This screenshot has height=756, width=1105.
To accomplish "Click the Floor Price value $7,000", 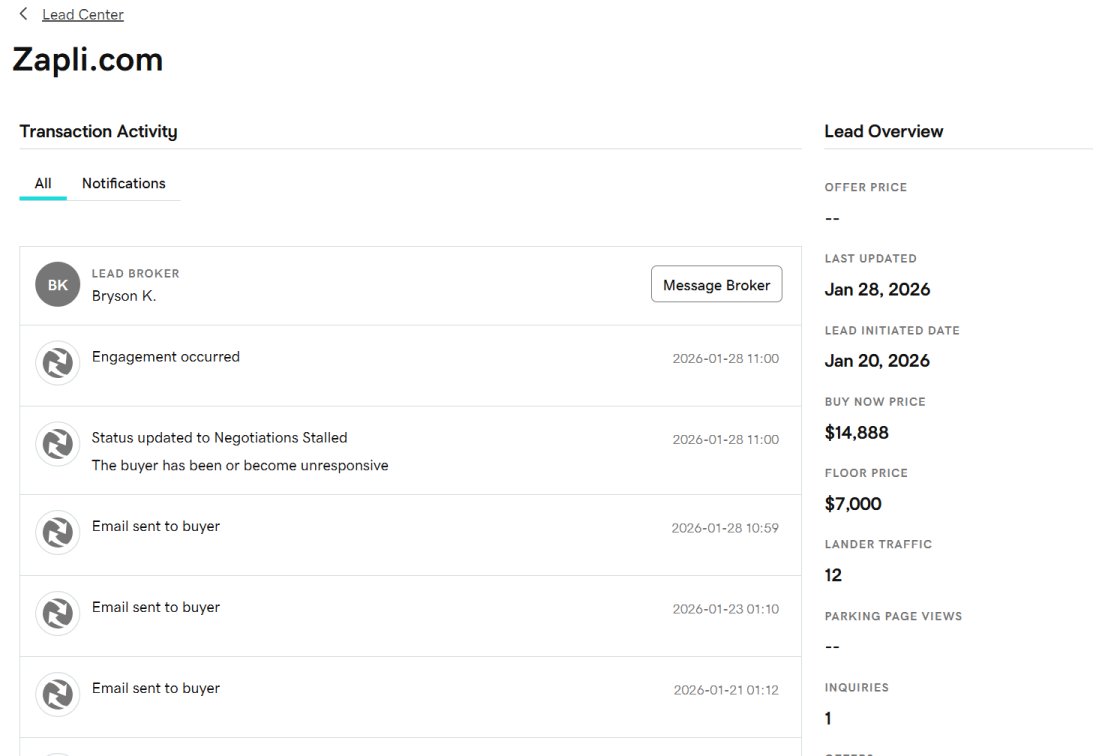I will (x=853, y=504).
